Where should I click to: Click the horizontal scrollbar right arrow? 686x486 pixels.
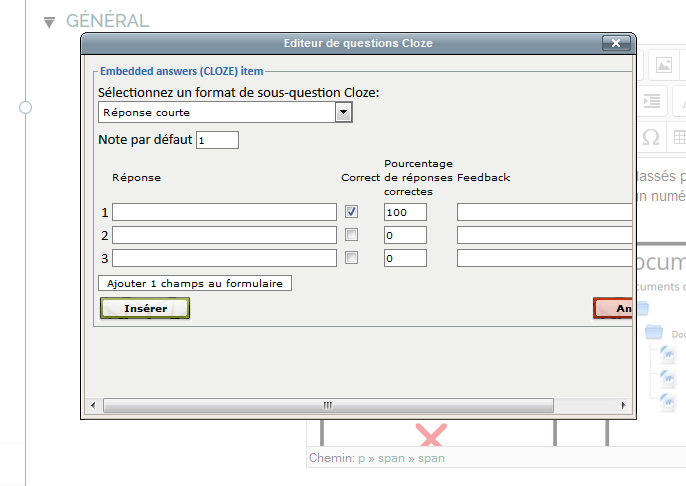[x=625, y=405]
